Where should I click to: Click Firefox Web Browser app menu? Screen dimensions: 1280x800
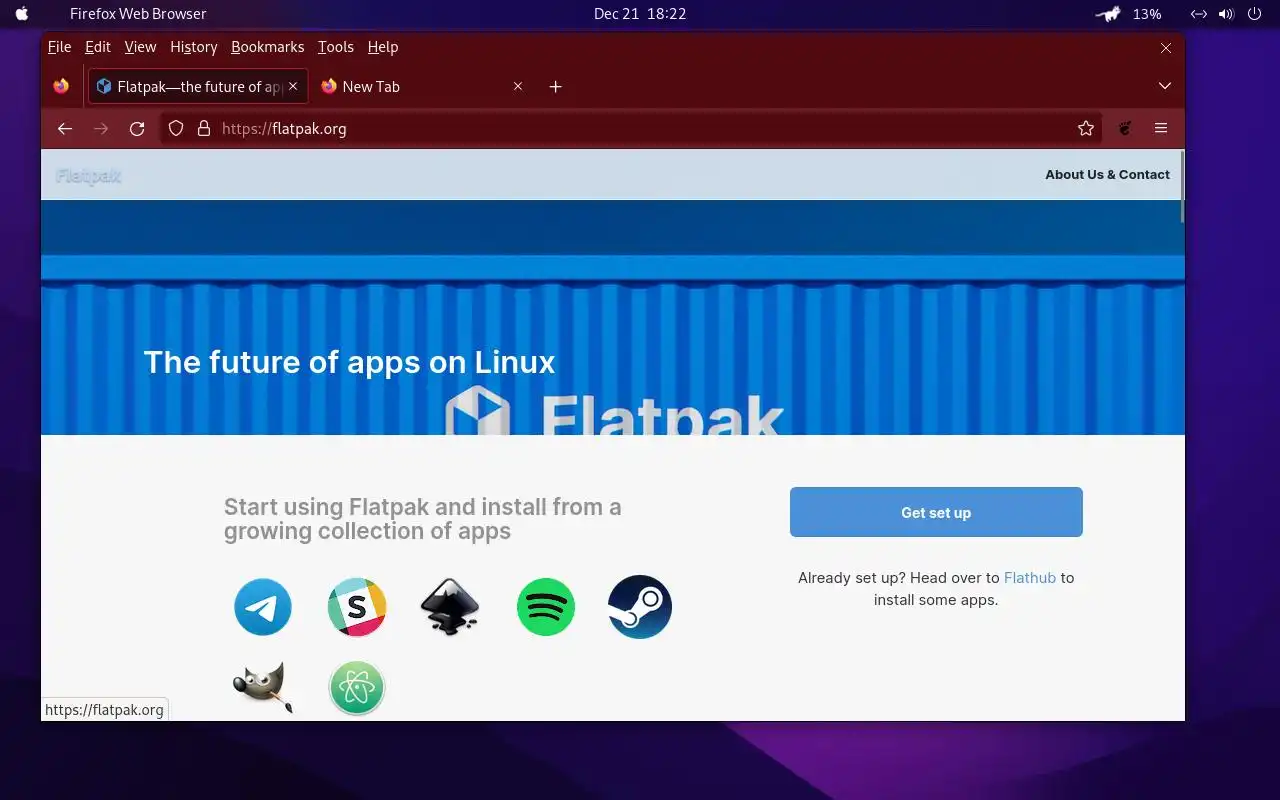pyautogui.click(x=138, y=14)
